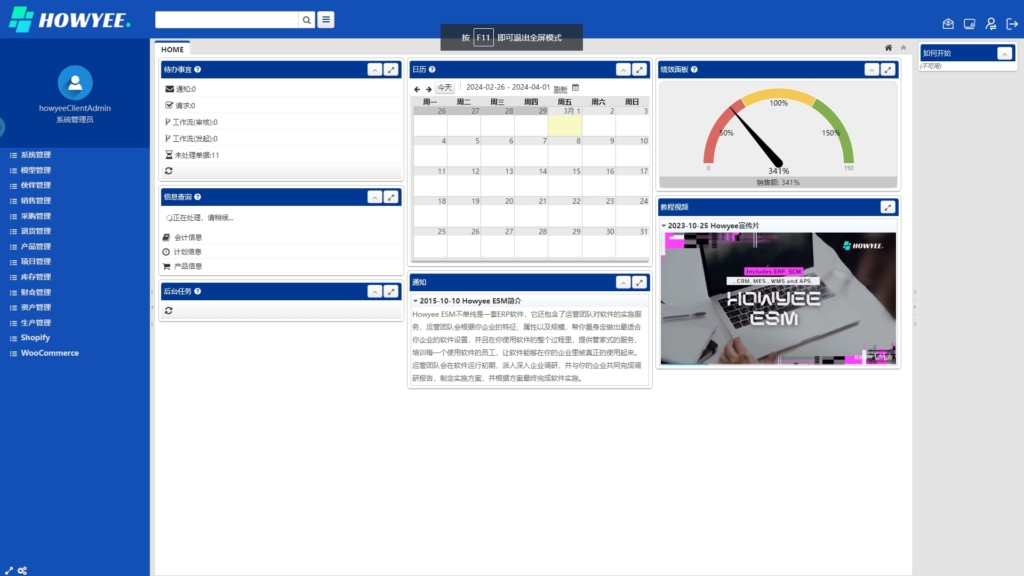This screenshot has height=576, width=1024.
Task: Click the help icon next to 日历
Action: [432, 69]
